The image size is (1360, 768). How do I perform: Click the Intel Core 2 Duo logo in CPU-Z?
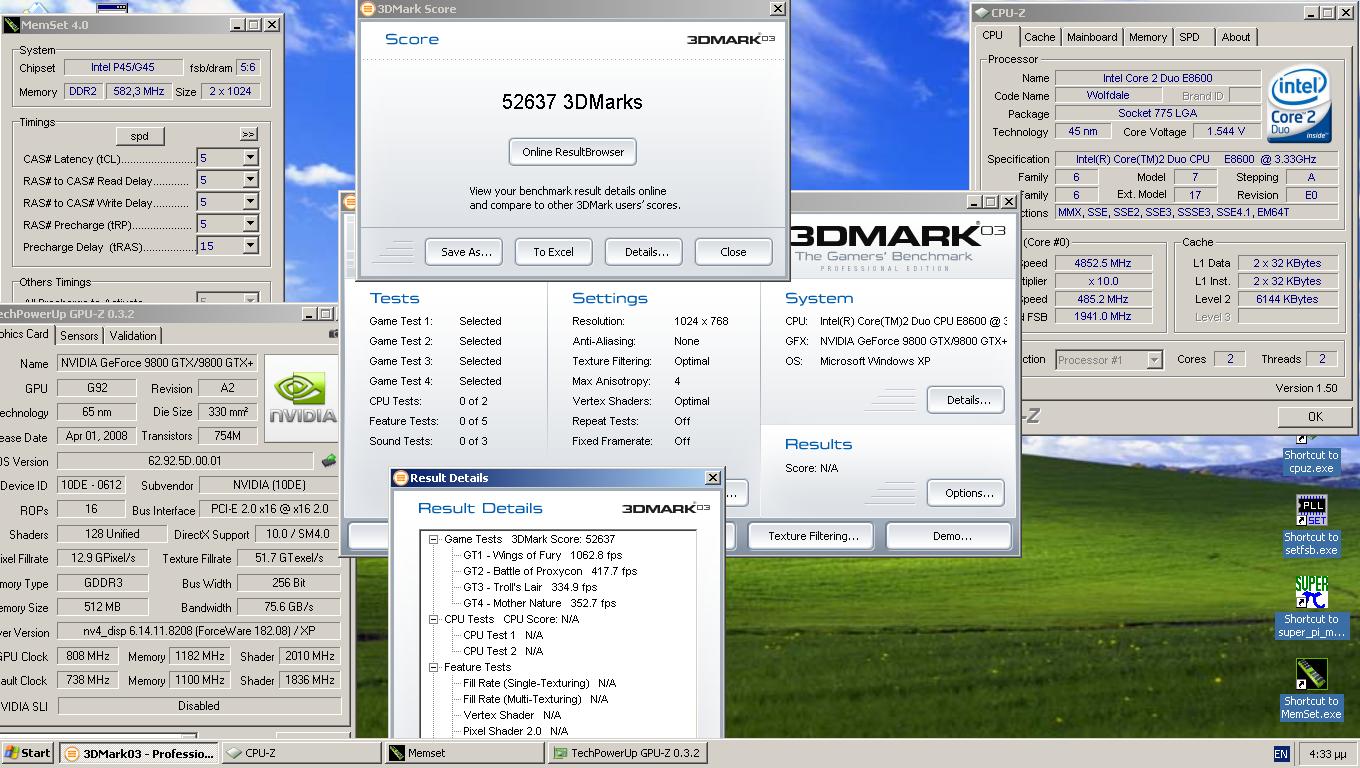[1299, 106]
